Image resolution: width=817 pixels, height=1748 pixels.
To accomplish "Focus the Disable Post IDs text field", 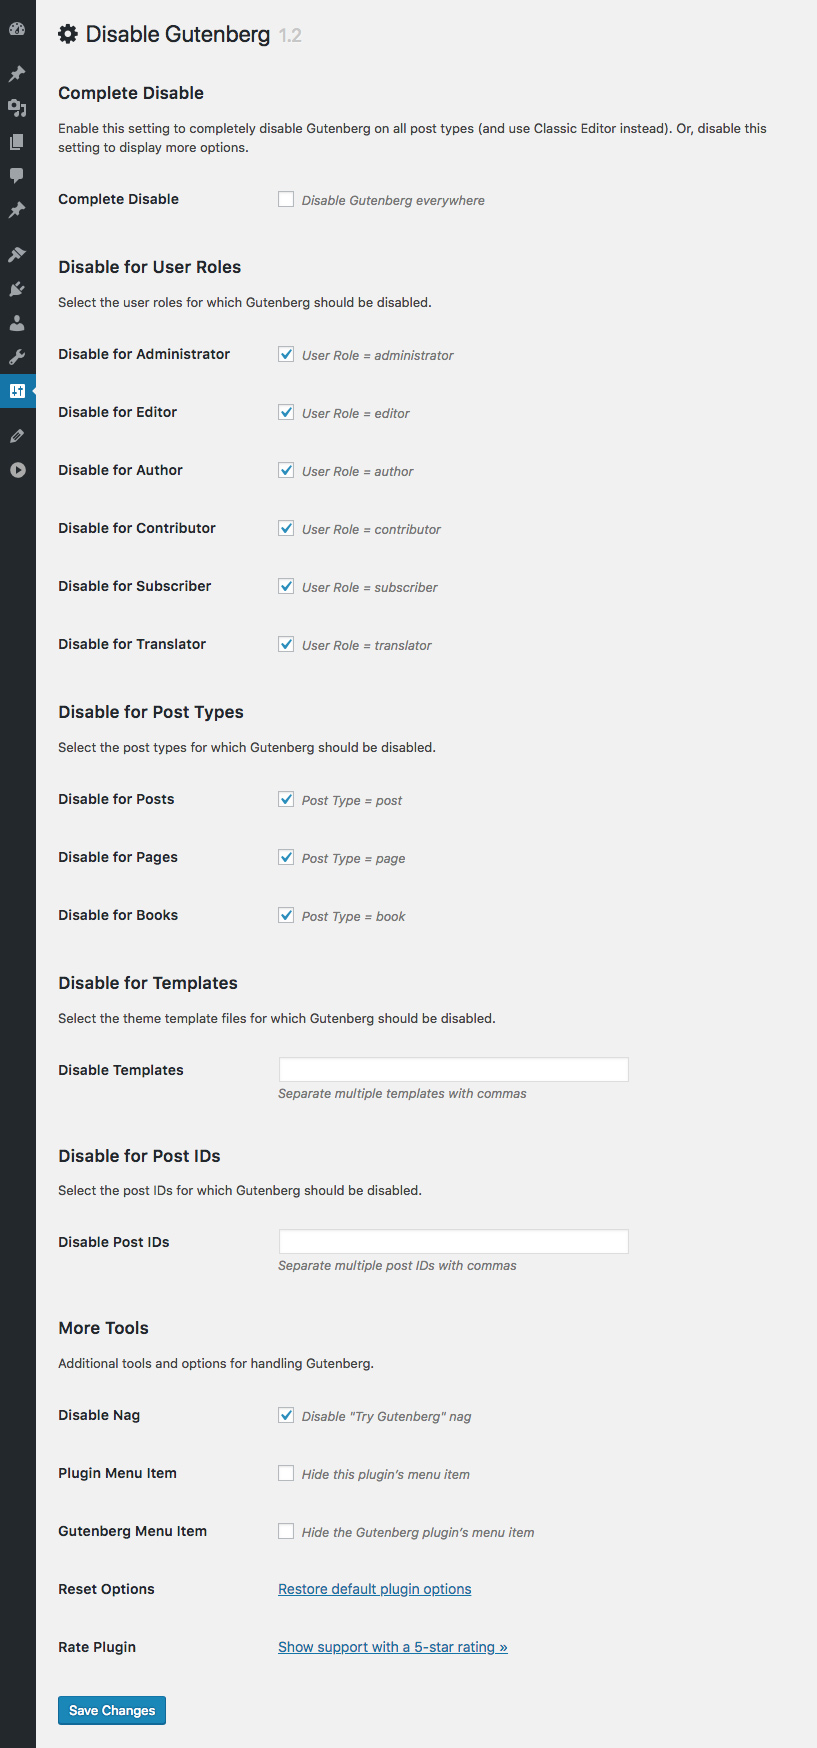I will click(x=454, y=1241).
